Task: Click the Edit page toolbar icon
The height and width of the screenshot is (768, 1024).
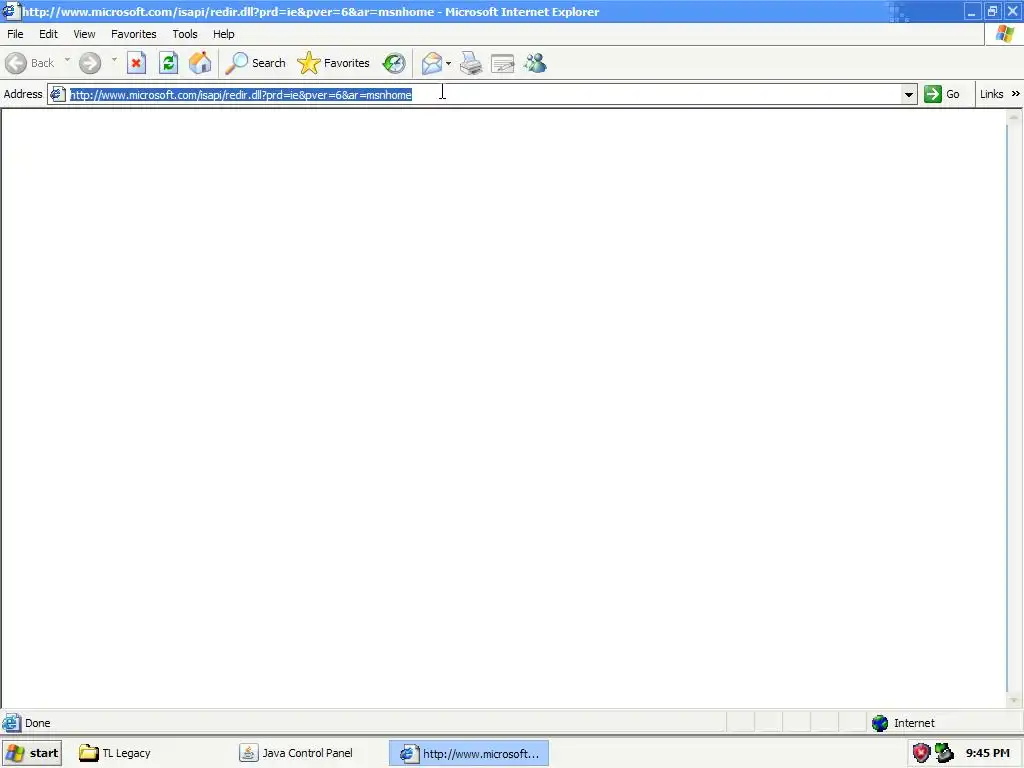Action: coord(503,63)
